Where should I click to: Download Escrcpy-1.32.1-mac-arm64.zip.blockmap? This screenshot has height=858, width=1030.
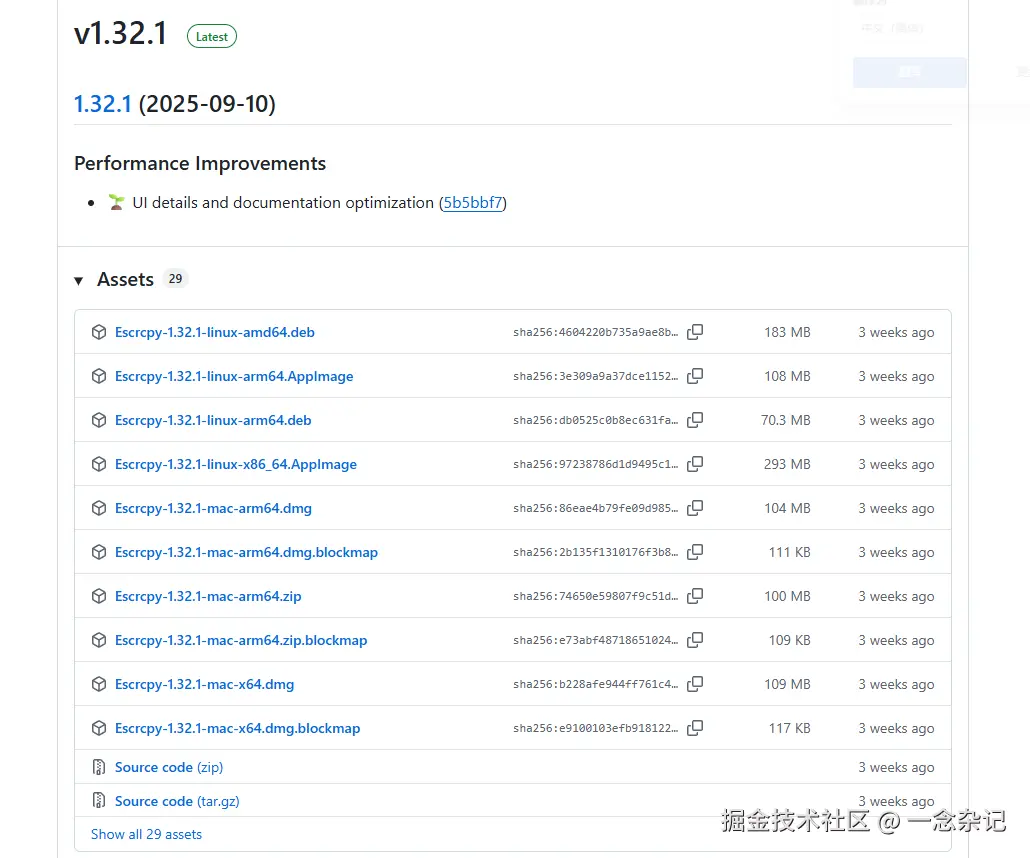(x=241, y=641)
